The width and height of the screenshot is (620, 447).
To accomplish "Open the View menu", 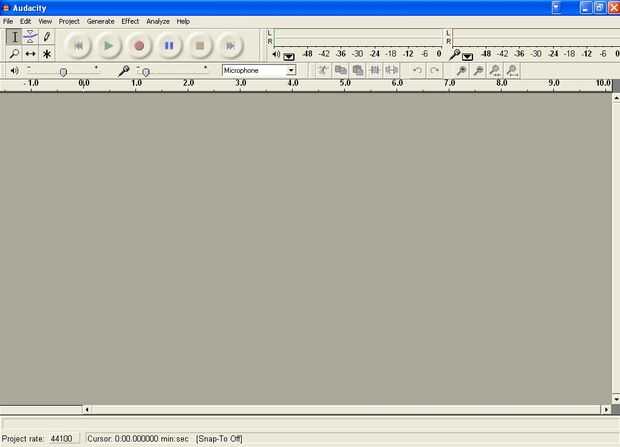I will tap(45, 21).
